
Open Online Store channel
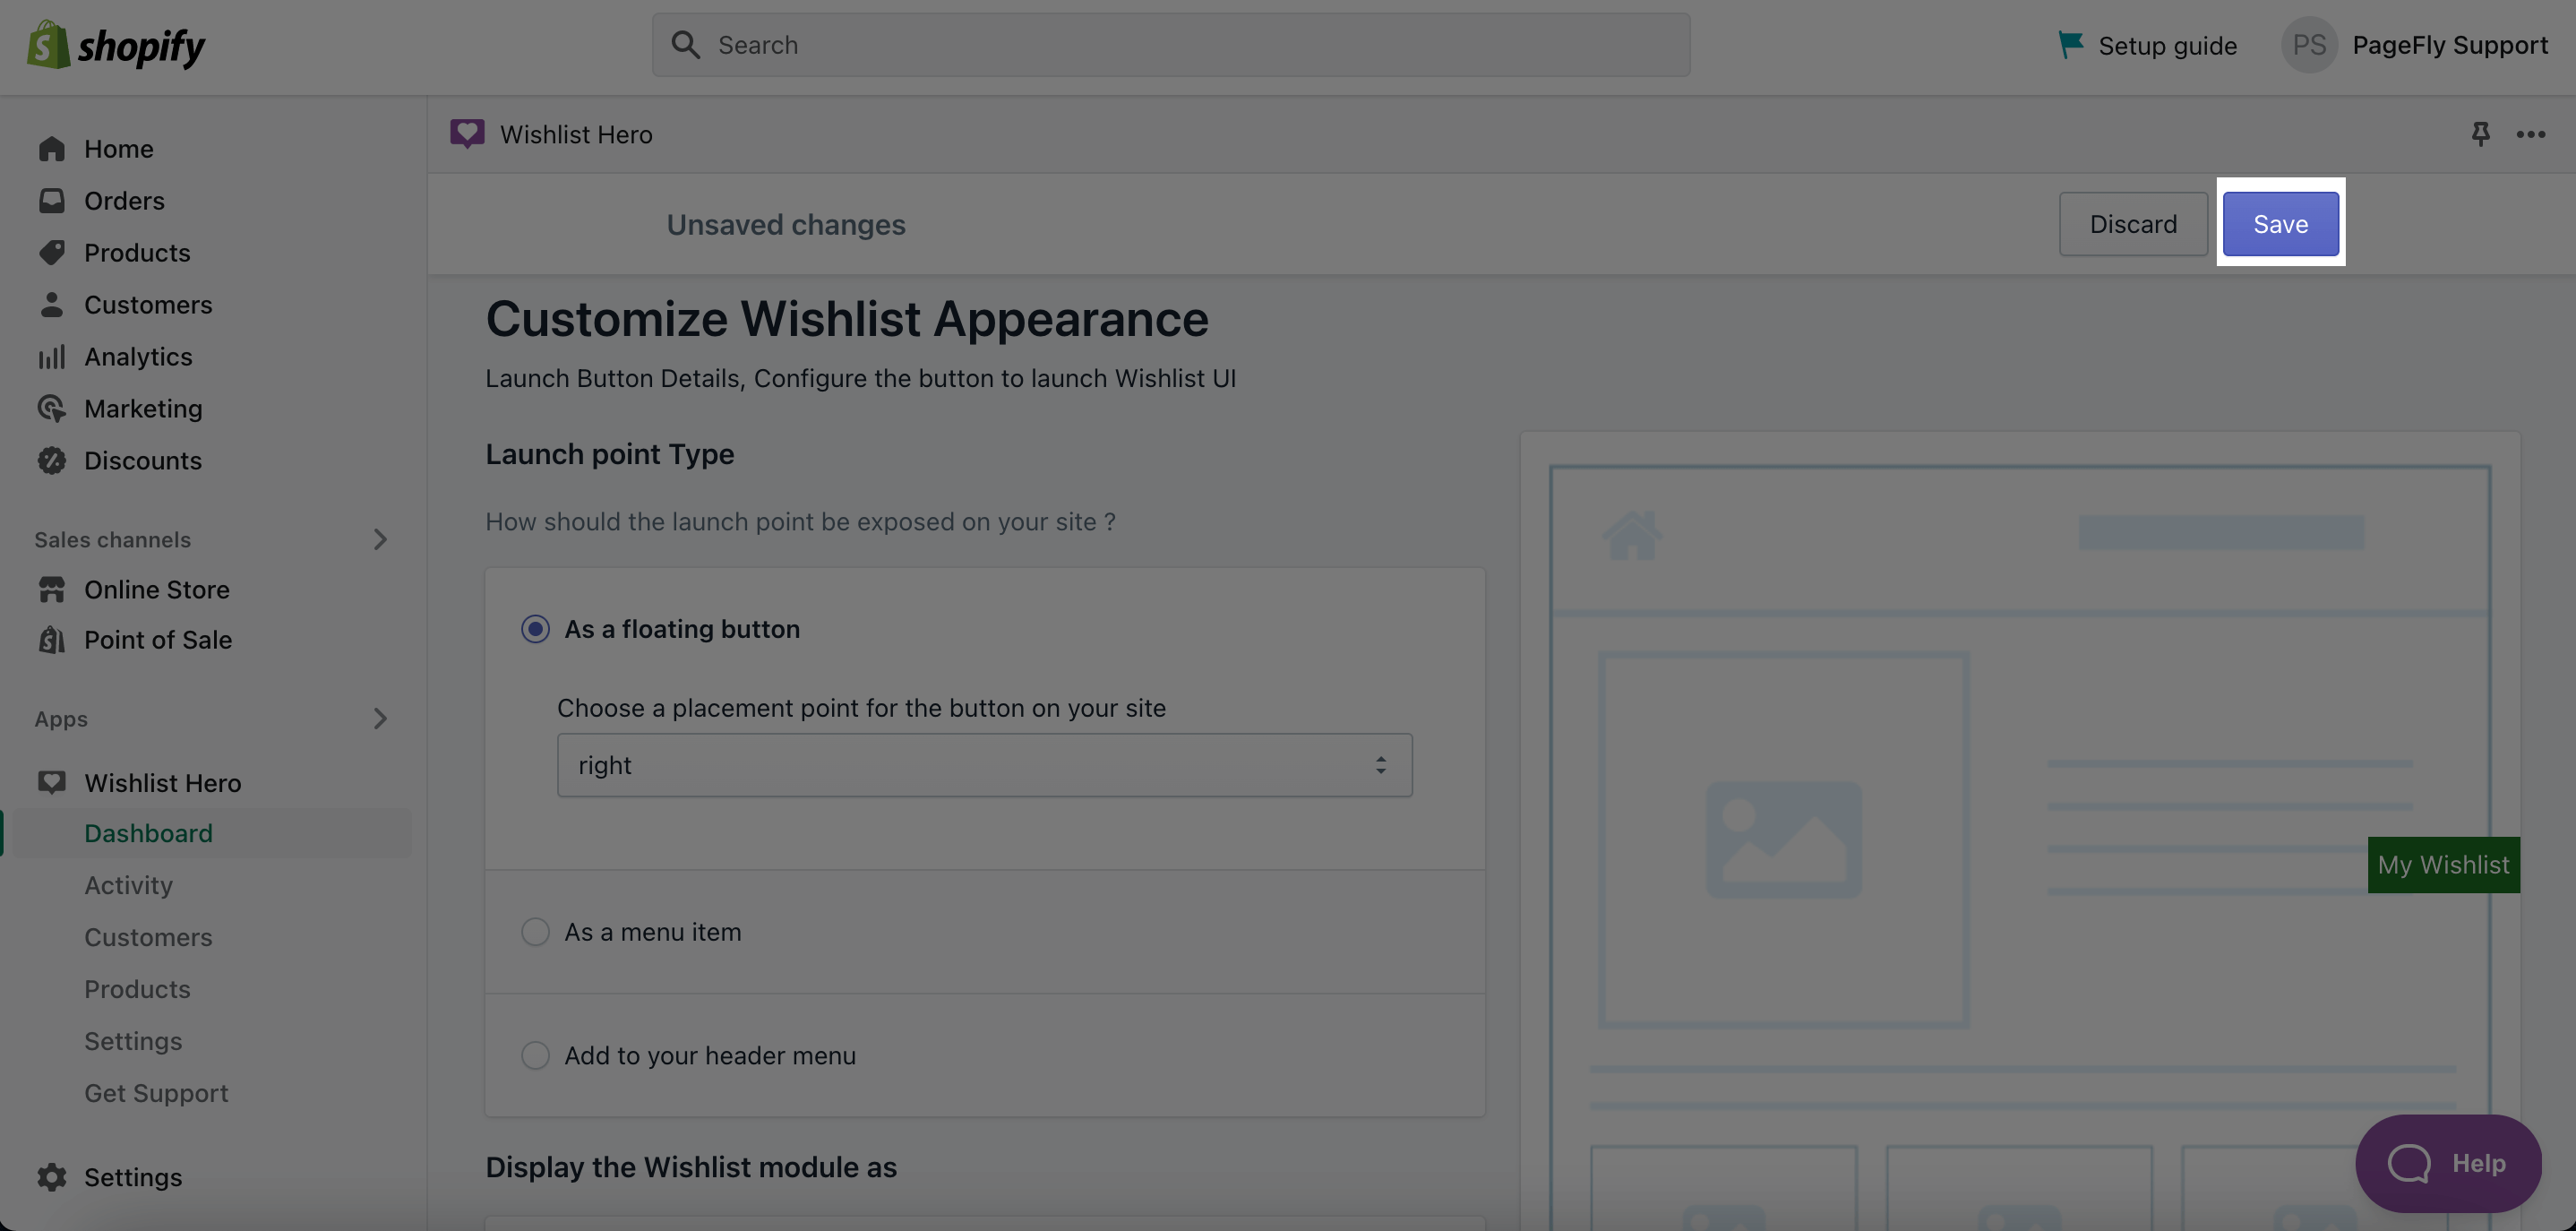157,590
